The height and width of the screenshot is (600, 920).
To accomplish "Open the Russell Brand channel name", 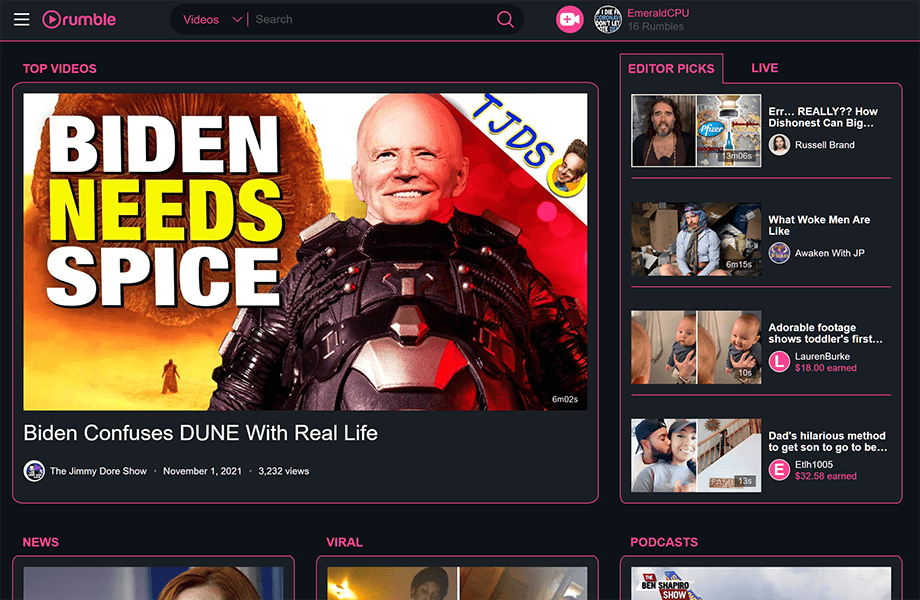I will pyautogui.click(x=824, y=145).
